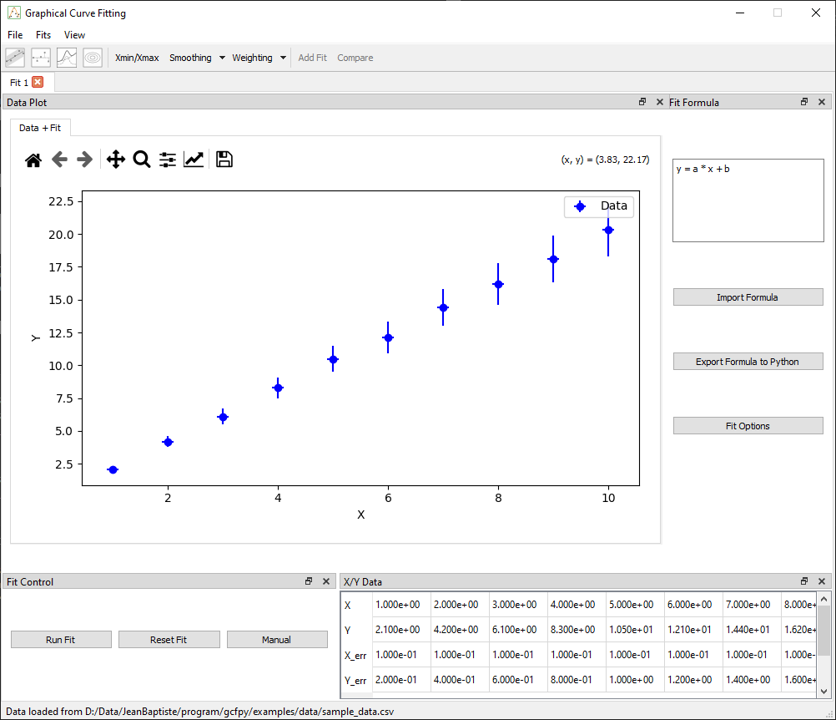Click the Reset Fit button
The height and width of the screenshot is (720, 836).
(168, 639)
